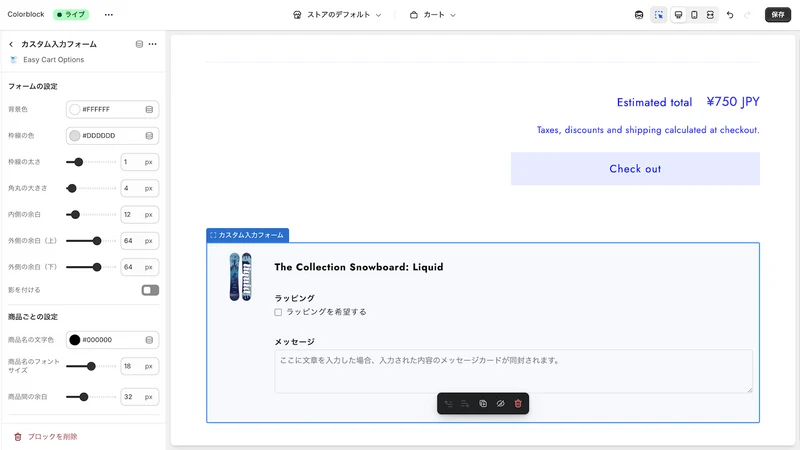Click the 角丸の大きさ px value field

139,188
